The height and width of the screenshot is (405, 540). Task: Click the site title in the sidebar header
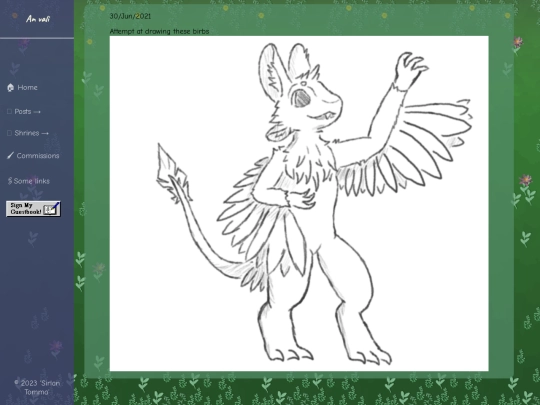point(38,19)
